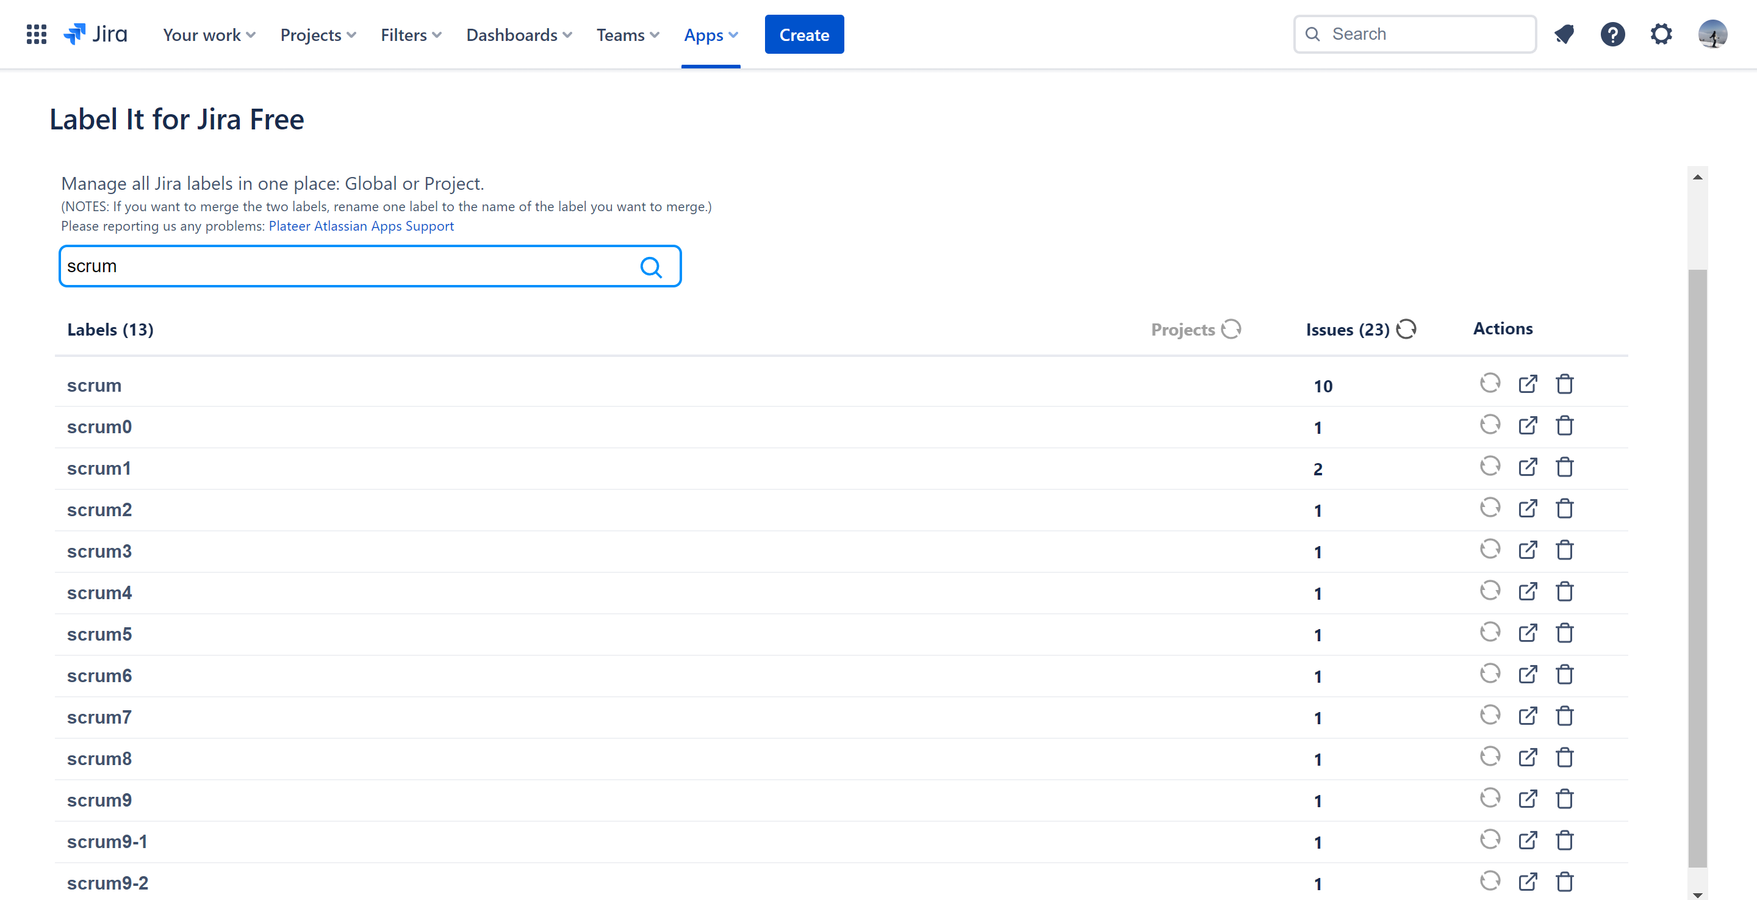Open the settings gear icon
This screenshot has width=1757, height=900.
[x=1661, y=34]
